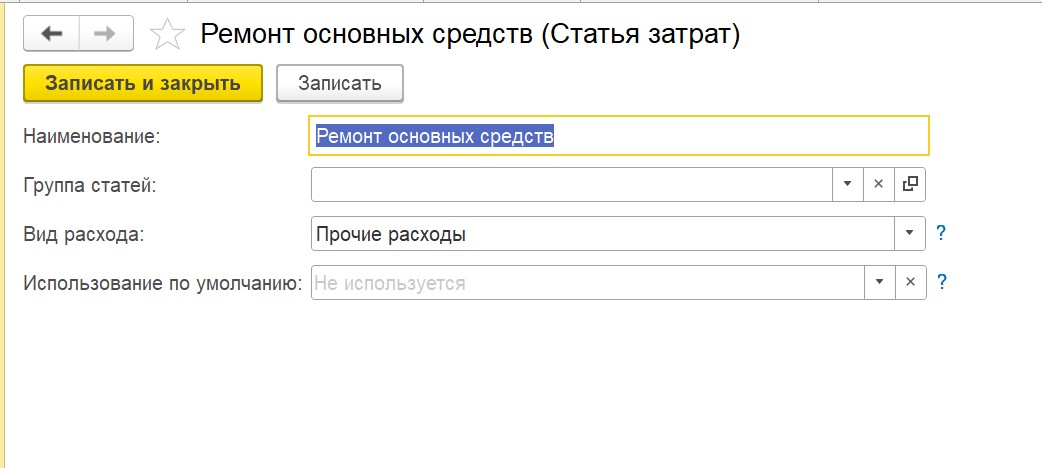Viewport: 1042px width, 468px height.
Task: Open the Вид расхода dropdown arrow
Action: [910, 233]
